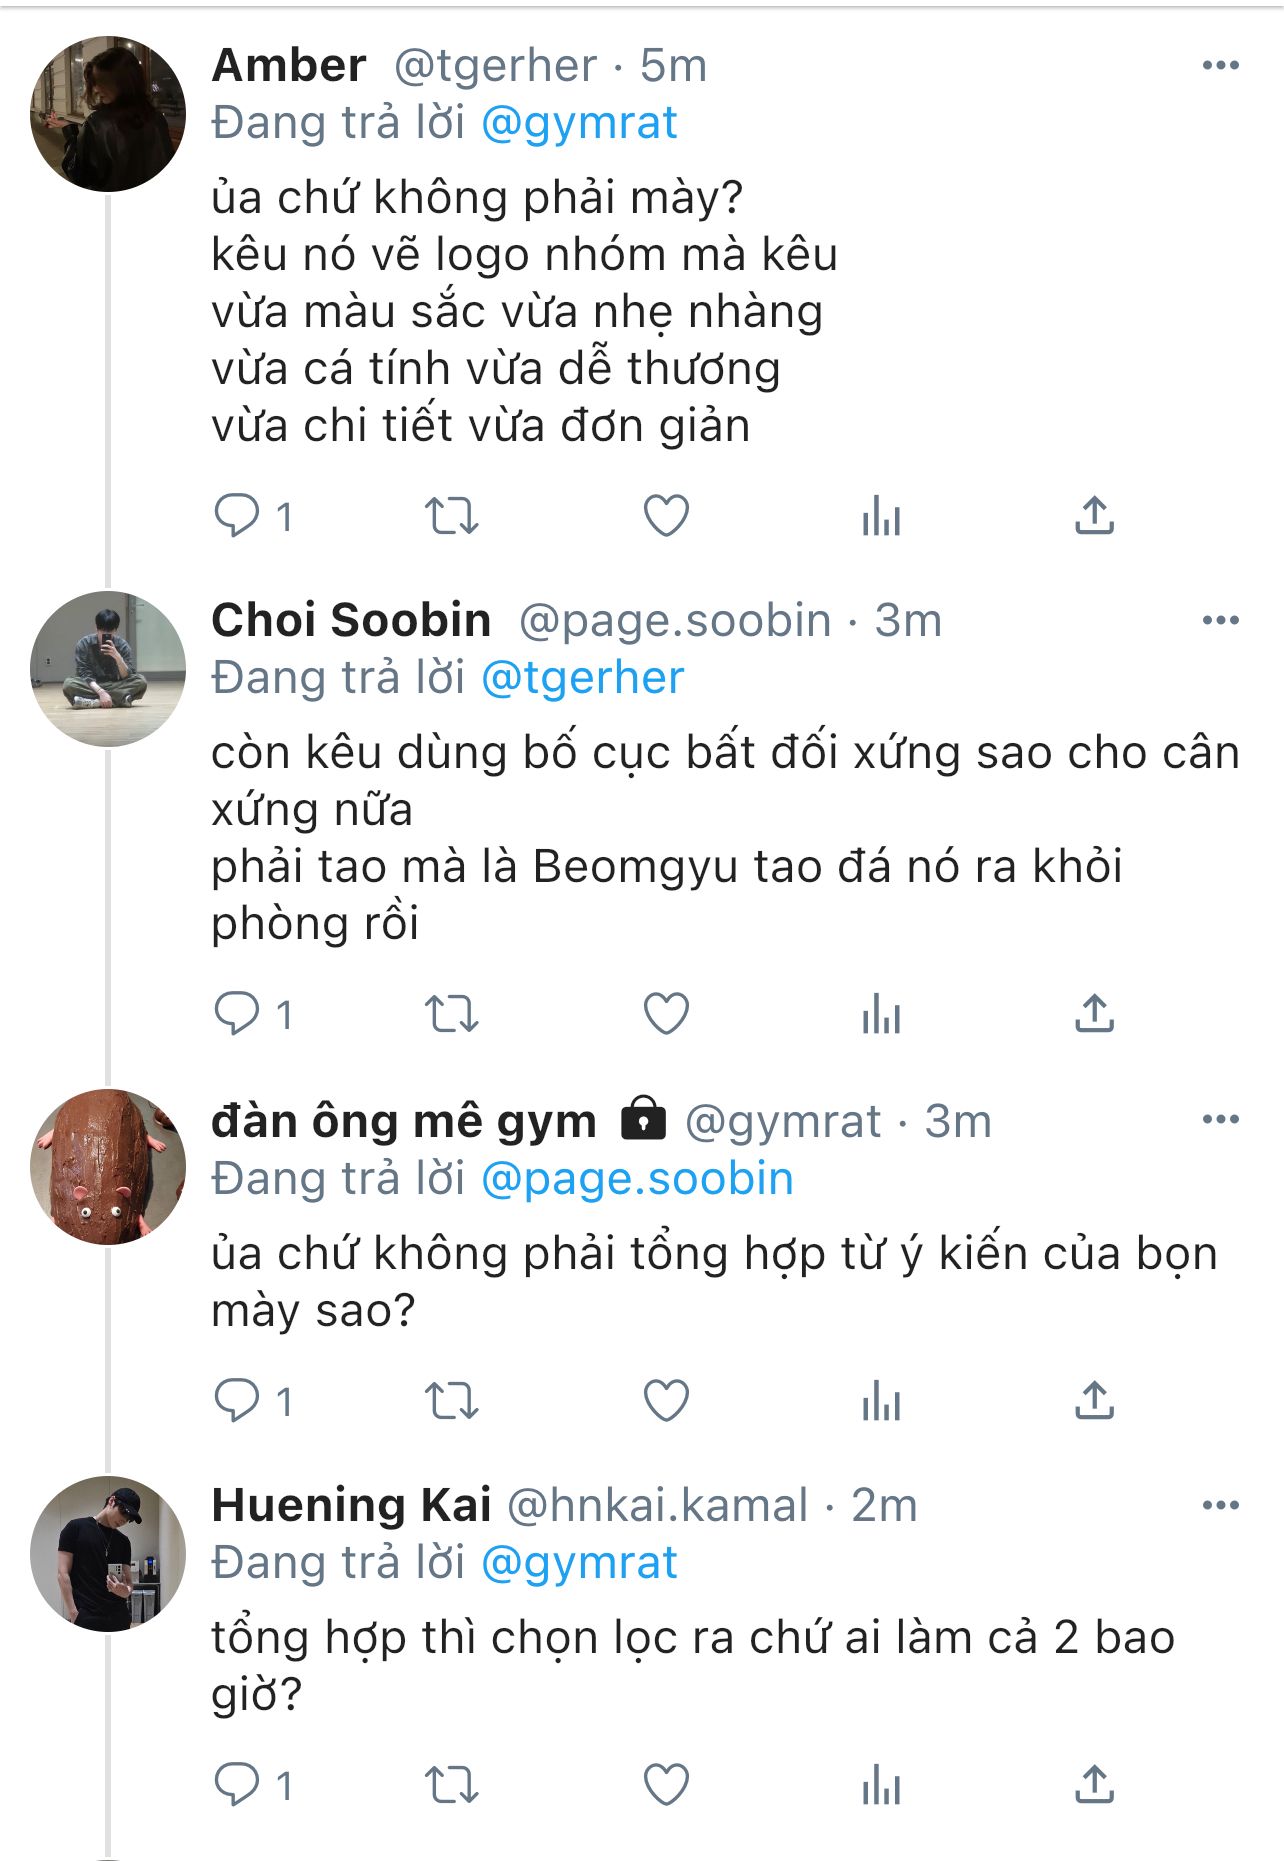The image size is (1284, 1861).
Task: Open more options for Huening Kai's tweet
Action: pos(1220,1505)
